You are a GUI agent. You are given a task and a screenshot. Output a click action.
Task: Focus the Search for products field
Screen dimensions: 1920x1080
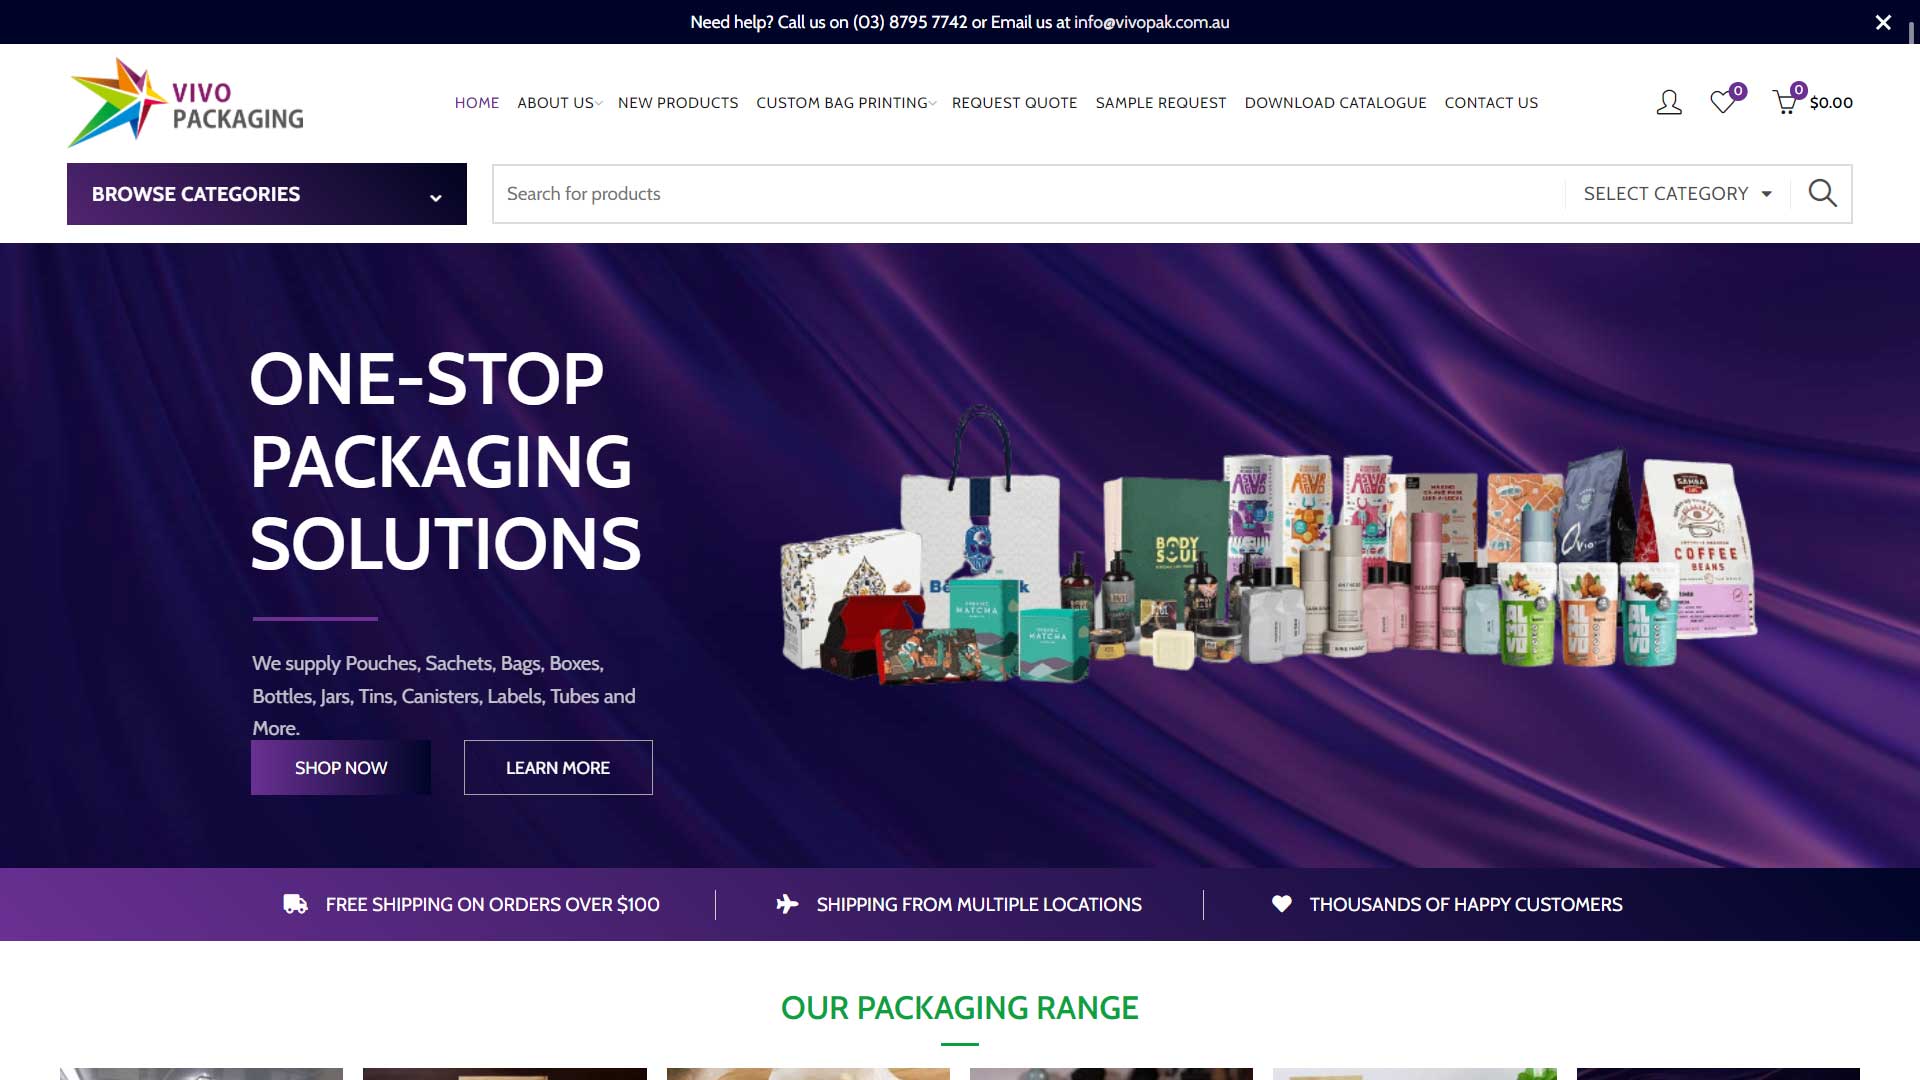pyautogui.click(x=1029, y=193)
